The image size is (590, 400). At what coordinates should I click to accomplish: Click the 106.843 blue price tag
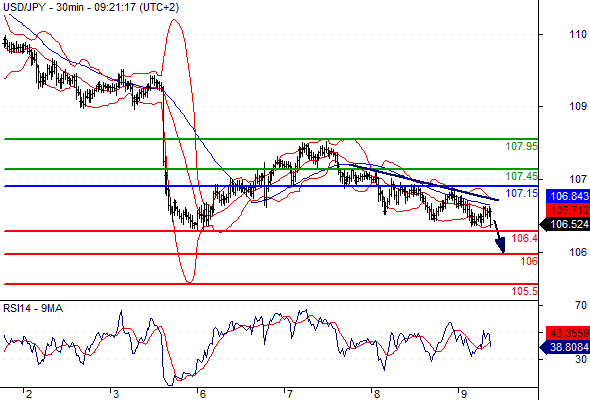click(x=568, y=196)
